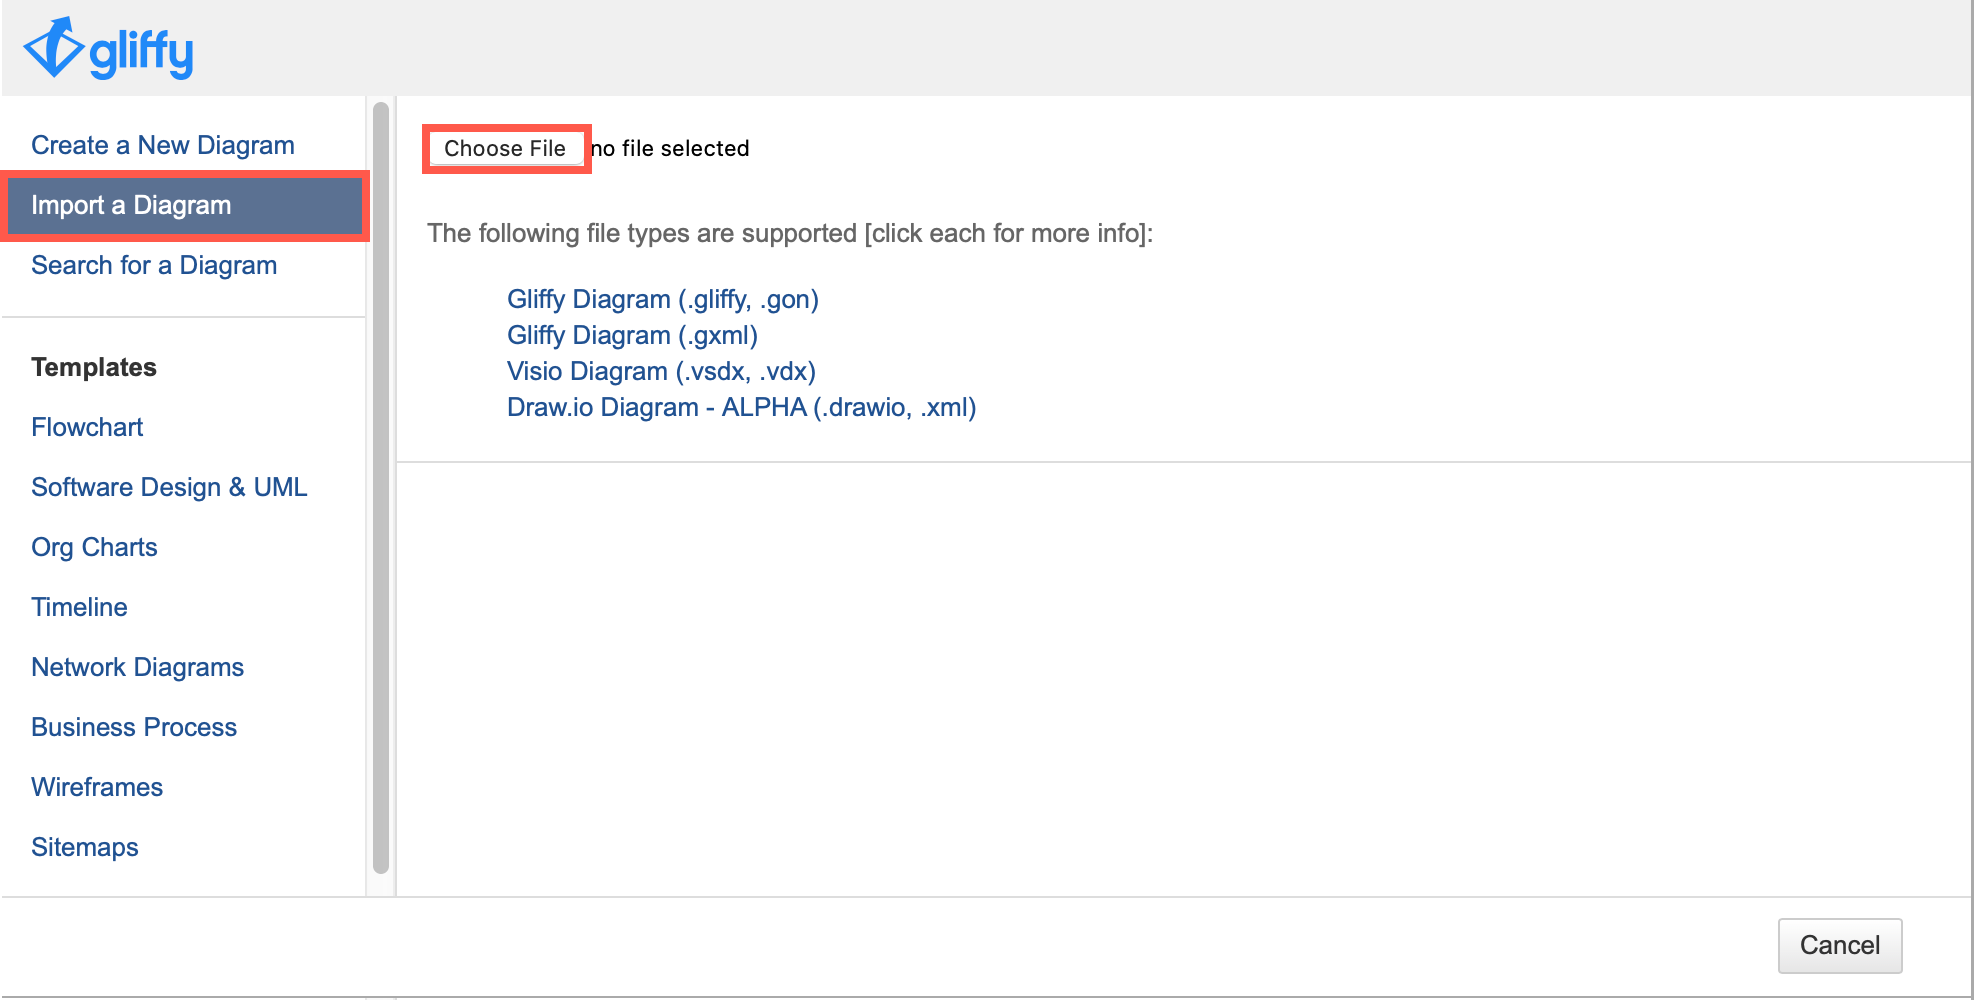The image size is (1974, 1000).
Task: Open Gliffy Diagram (.gliffy, .gon) format info
Action: click(662, 299)
